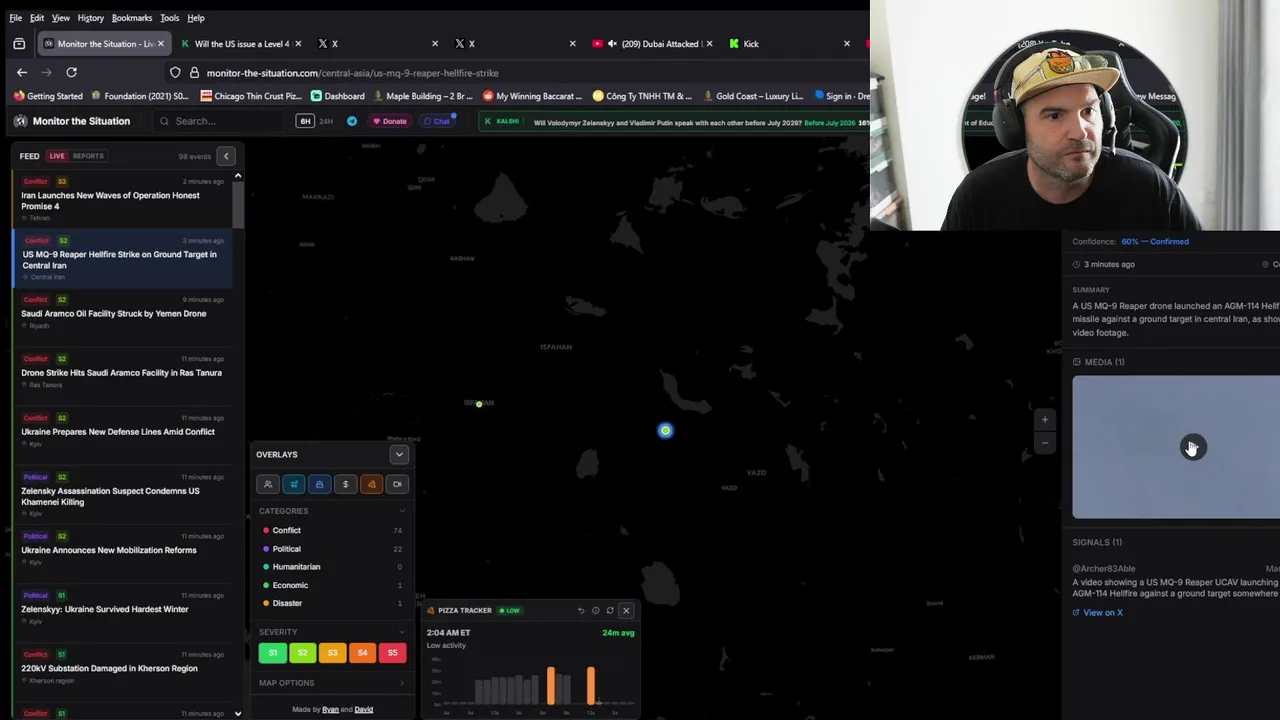
Task: Play the media video in the details panel
Action: (1192, 447)
